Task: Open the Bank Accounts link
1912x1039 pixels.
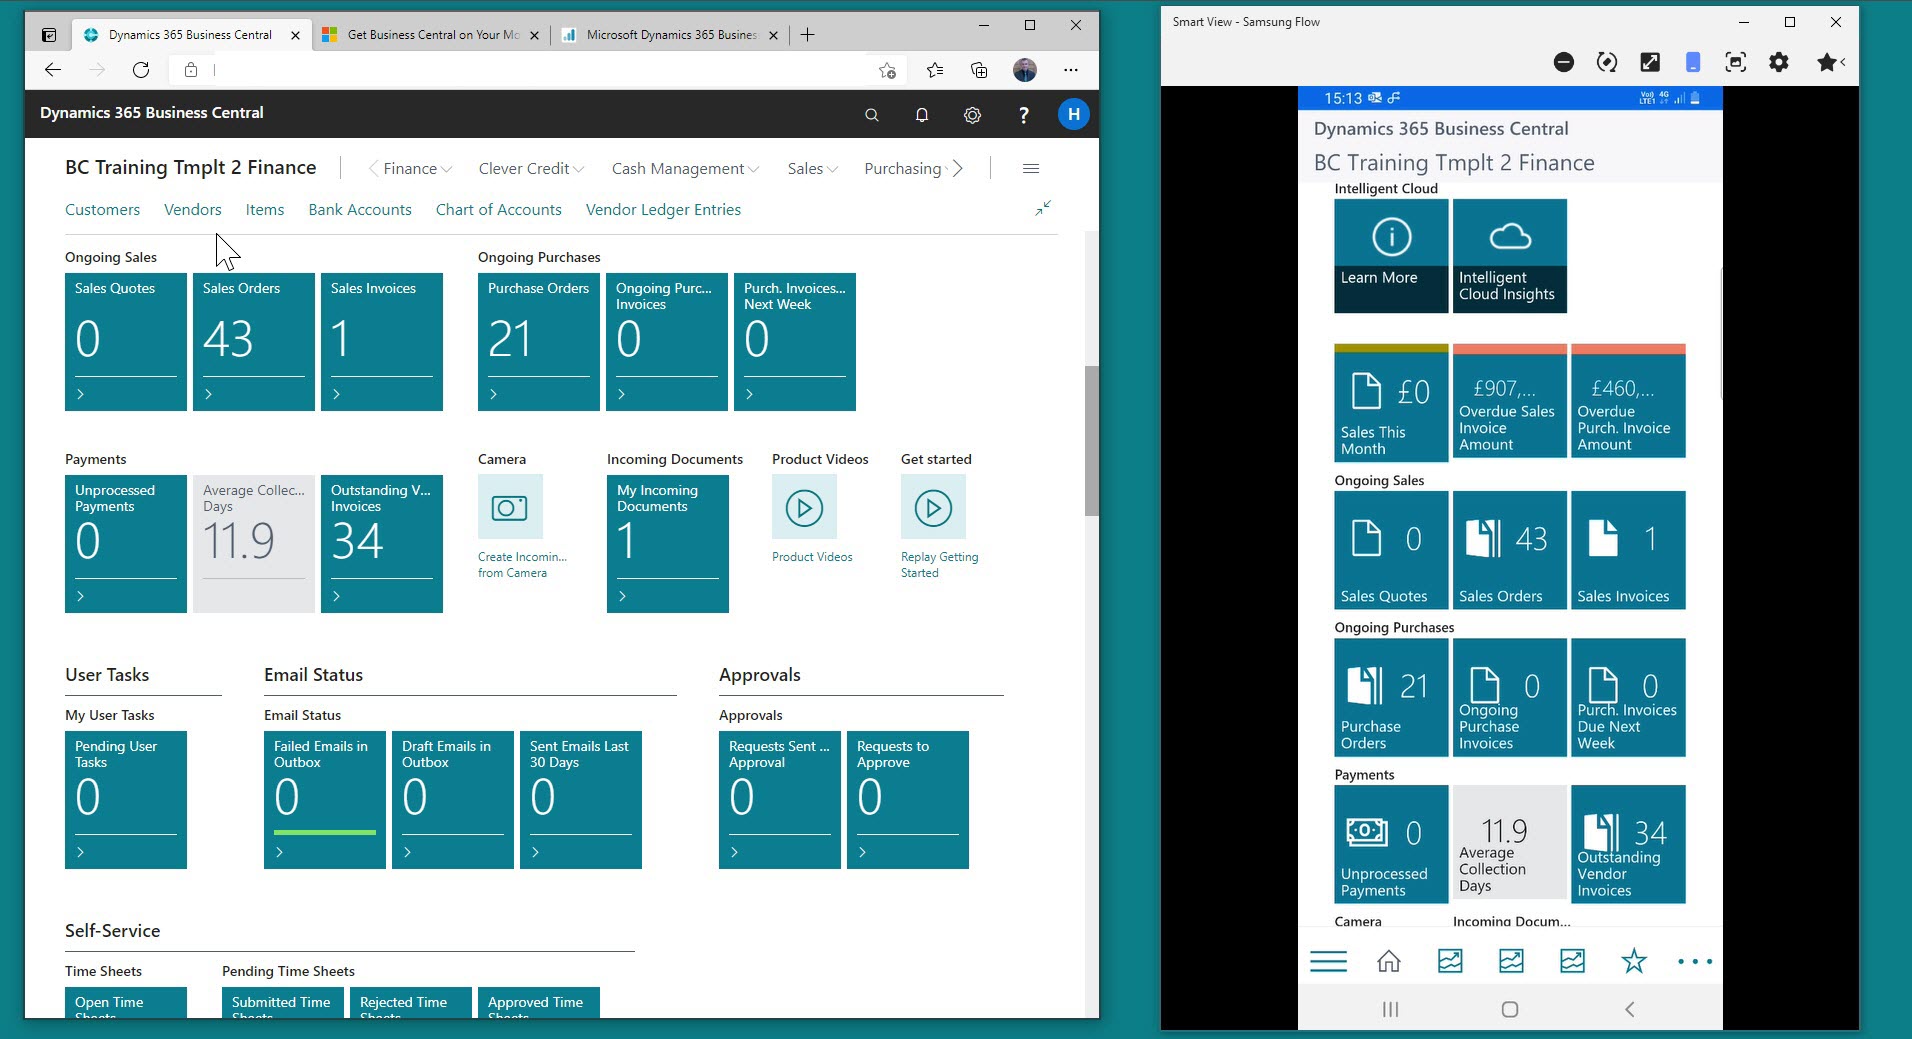Action: point(360,209)
